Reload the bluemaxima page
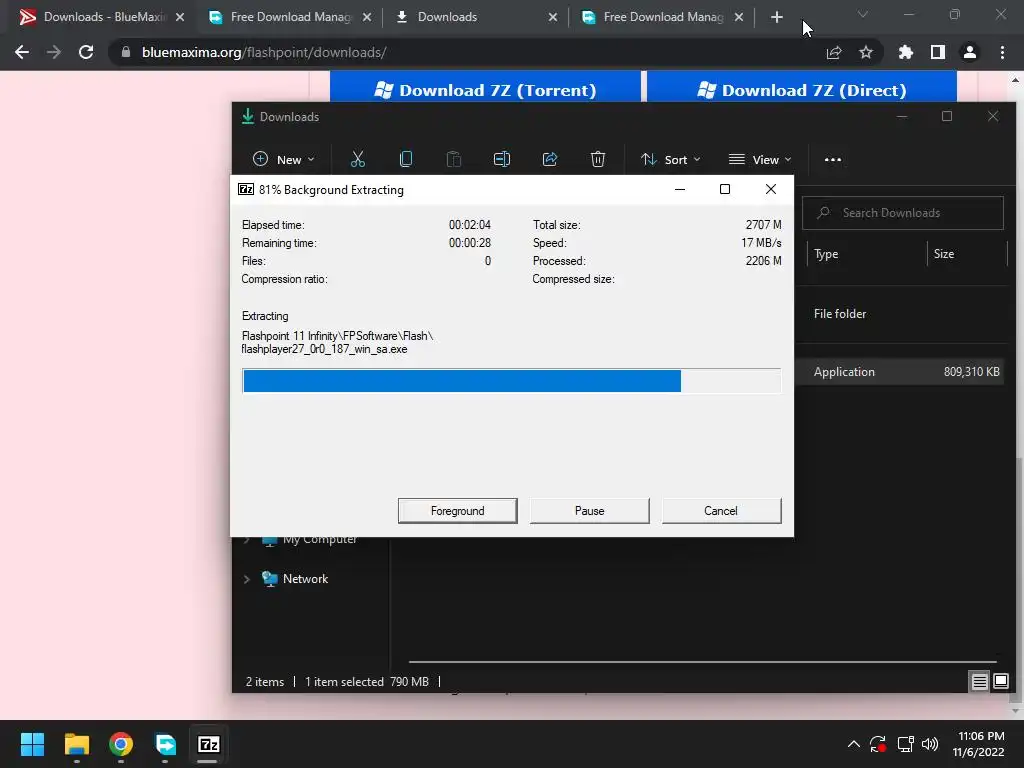 (x=86, y=52)
